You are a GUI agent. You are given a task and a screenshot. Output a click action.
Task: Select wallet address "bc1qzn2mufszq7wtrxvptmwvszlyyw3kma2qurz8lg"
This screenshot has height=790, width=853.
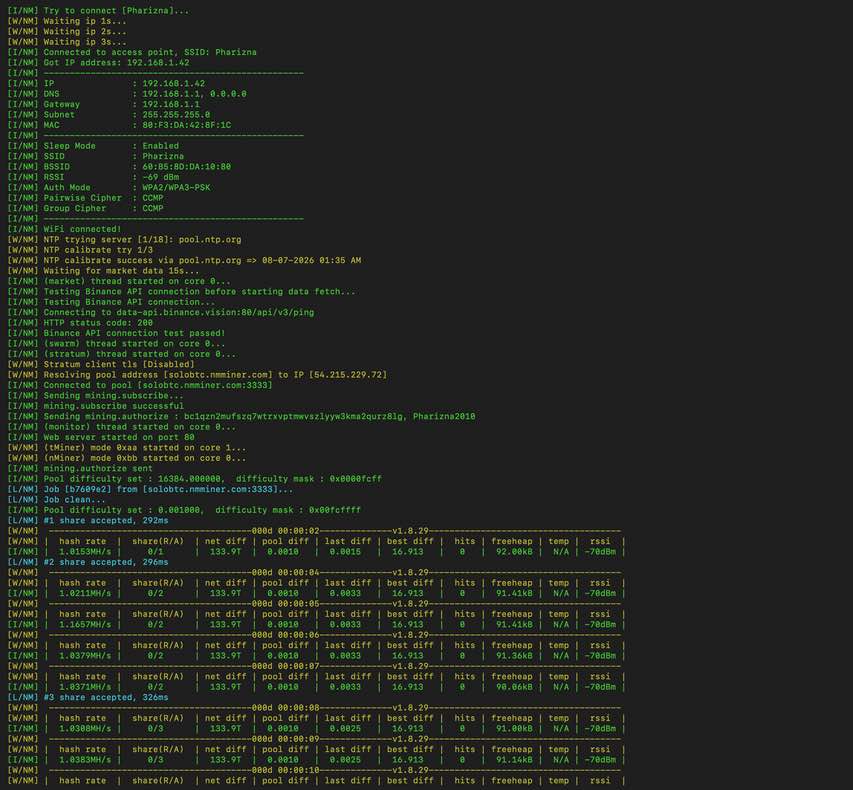pos(293,416)
